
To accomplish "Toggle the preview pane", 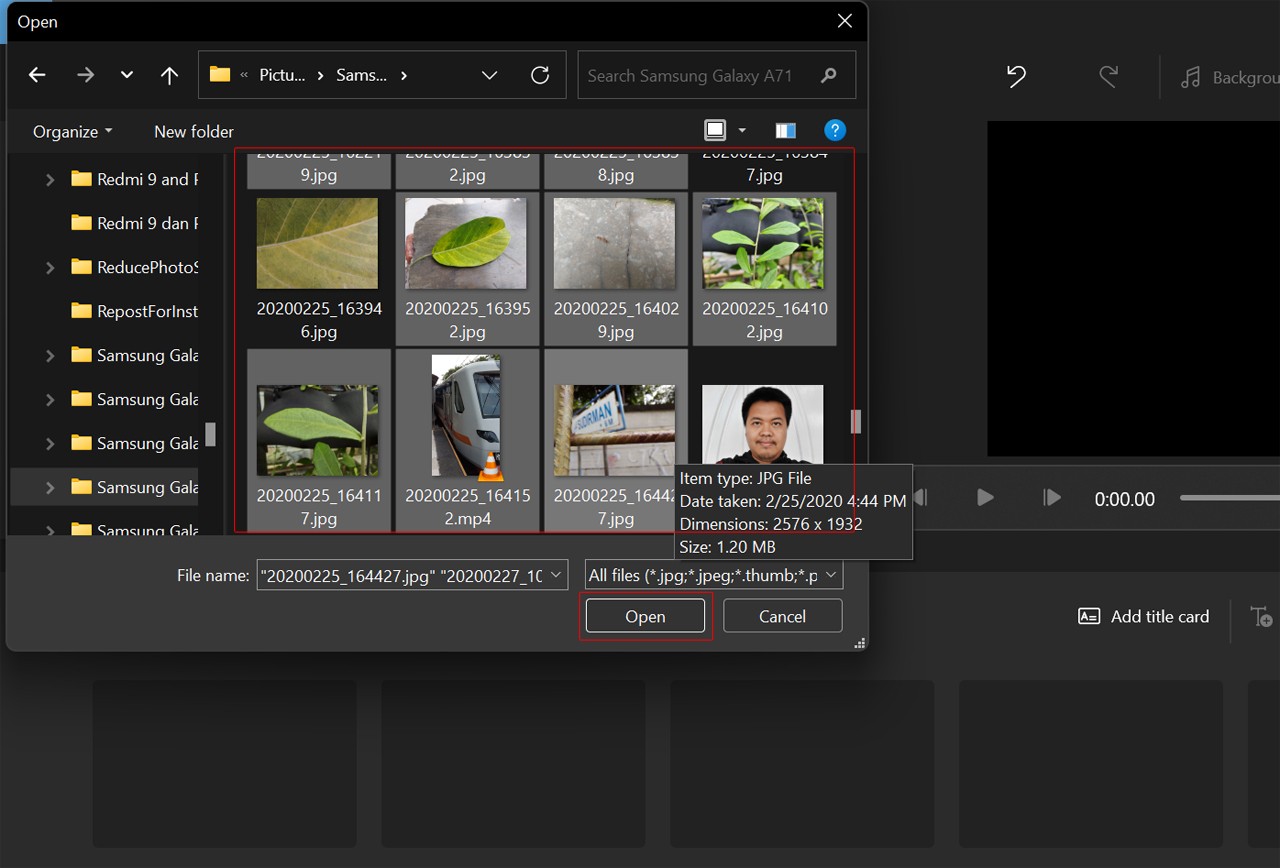I will 785,129.
